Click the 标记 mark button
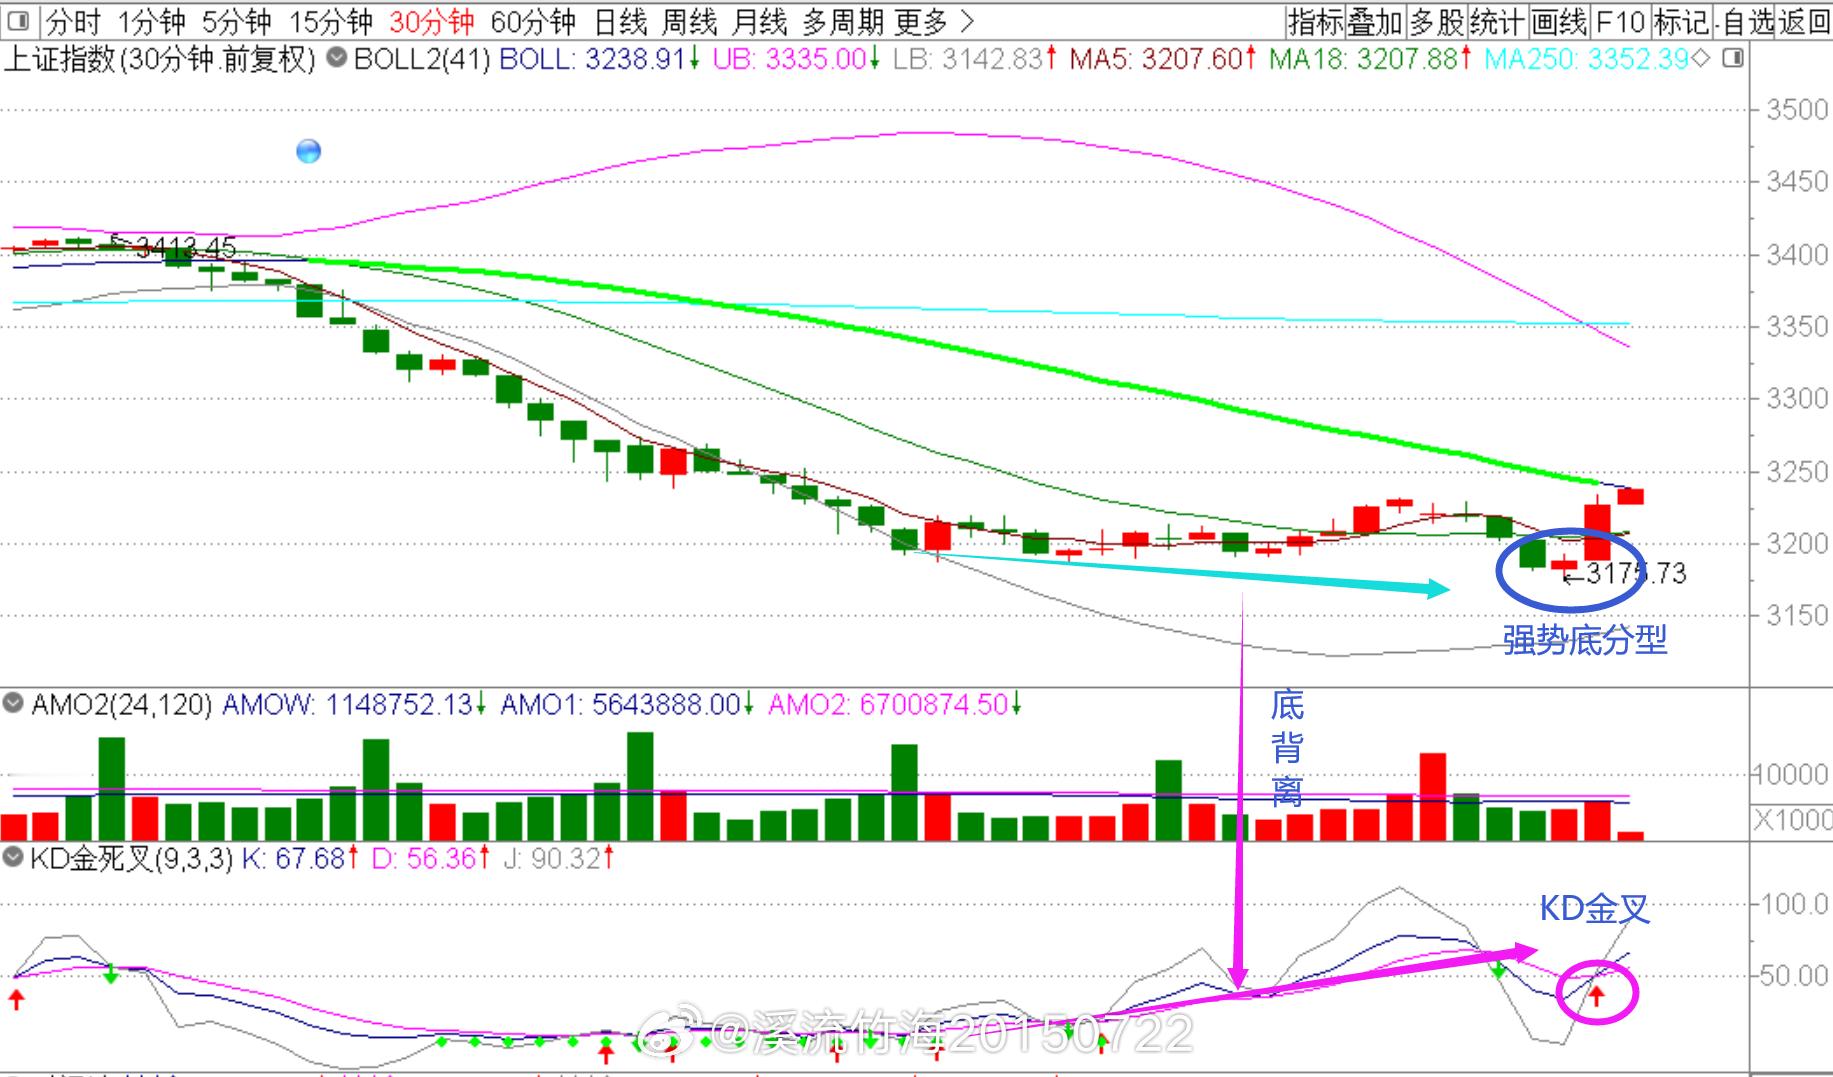The image size is (1833, 1077). [1680, 21]
